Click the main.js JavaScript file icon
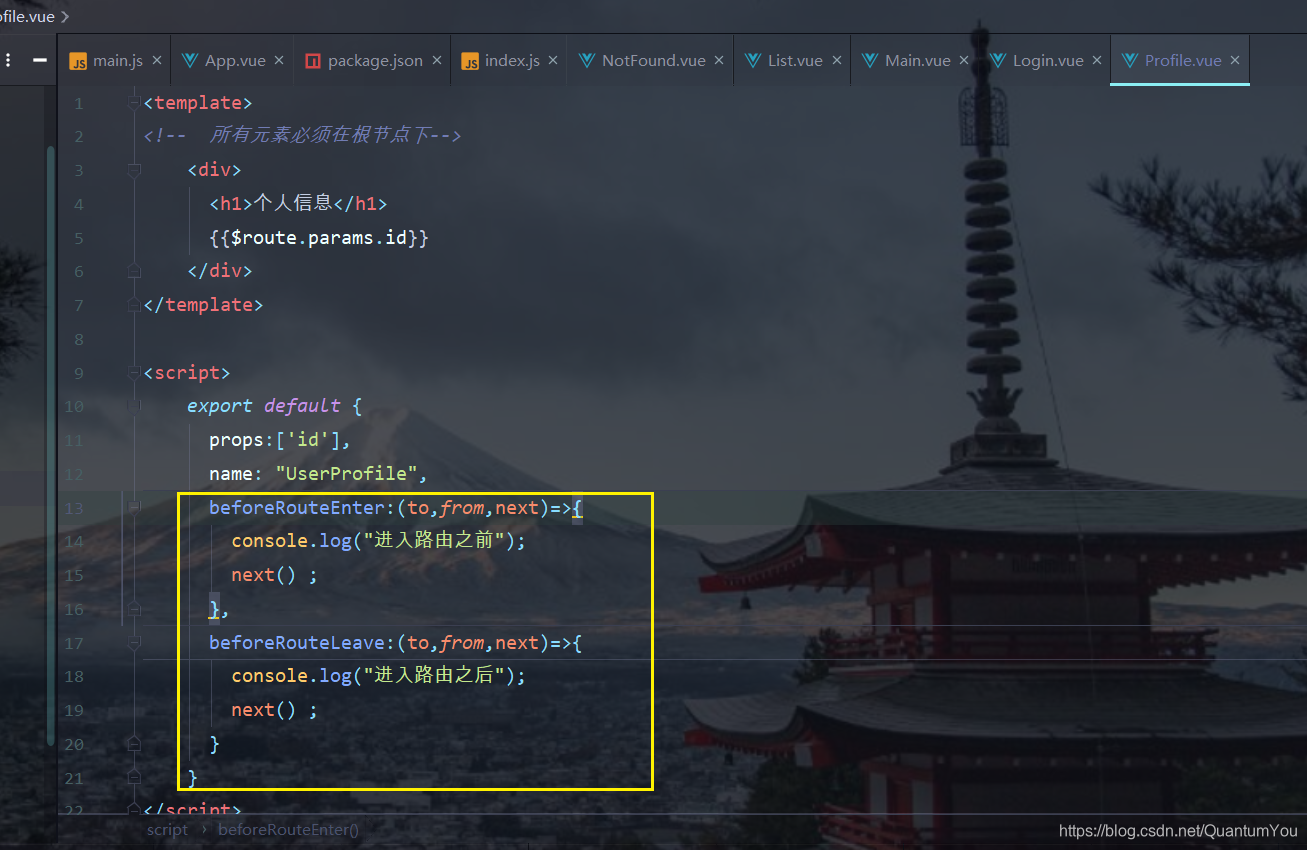This screenshot has height=850, width=1307. (78, 61)
